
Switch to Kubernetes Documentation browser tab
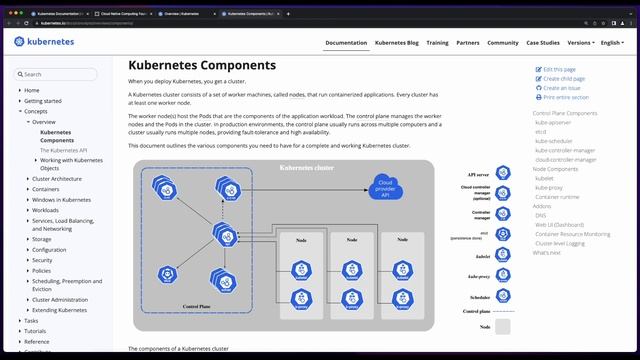(x=60, y=13)
